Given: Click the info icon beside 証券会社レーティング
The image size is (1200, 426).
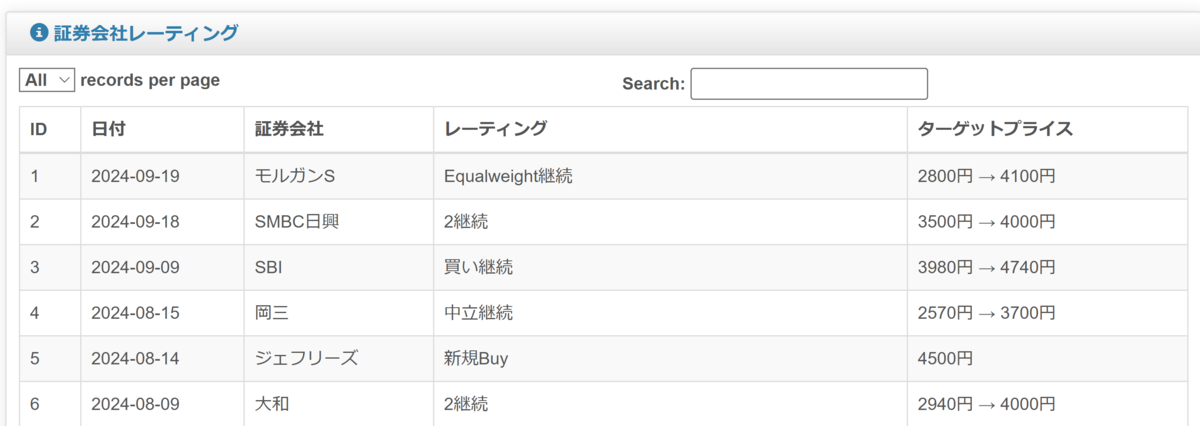Looking at the screenshot, I should (39, 33).
